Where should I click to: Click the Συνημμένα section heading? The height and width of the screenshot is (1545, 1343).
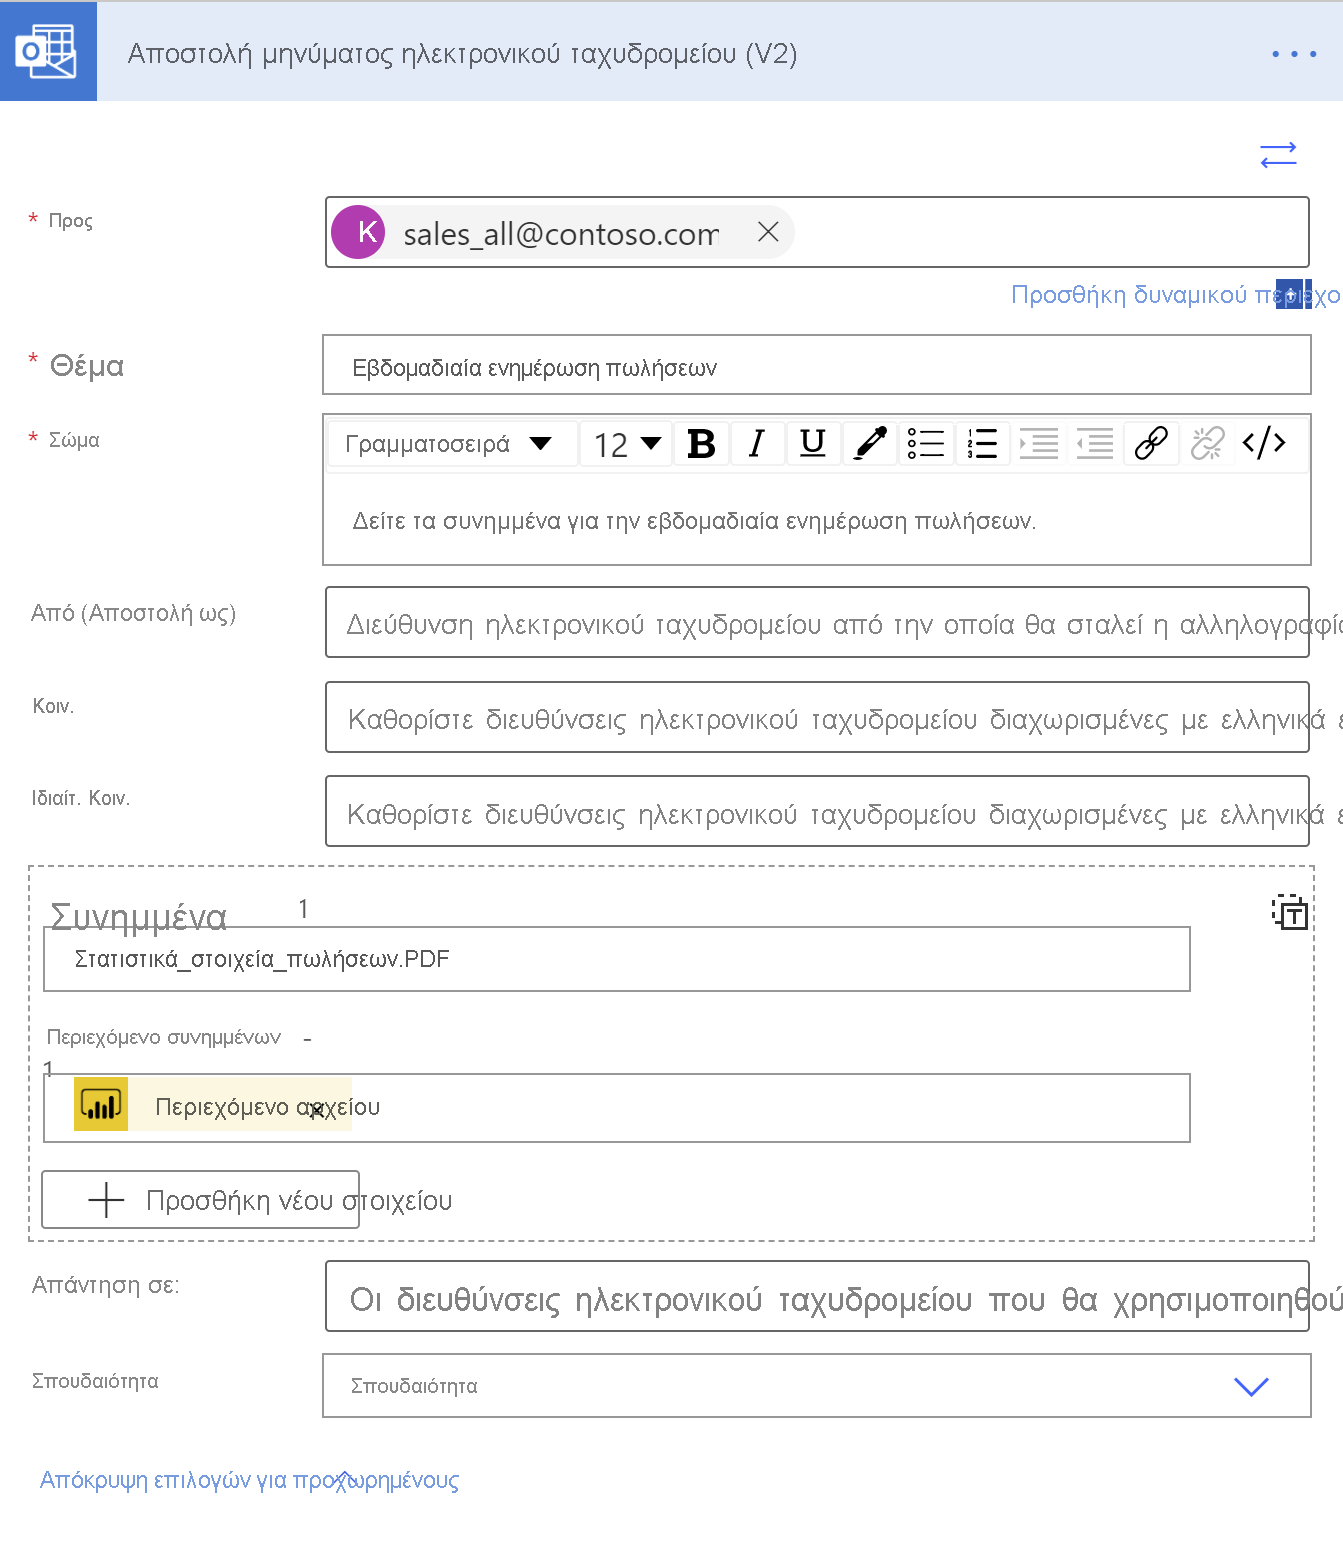pos(138,916)
